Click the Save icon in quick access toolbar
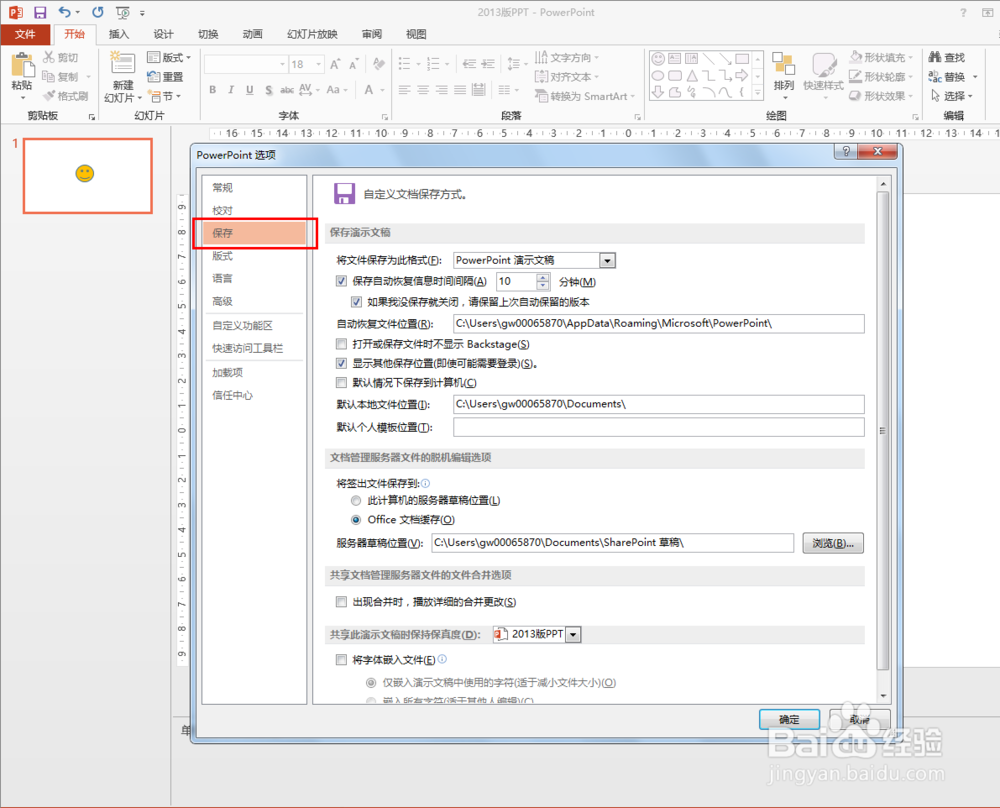This screenshot has height=808, width=1000. point(40,12)
